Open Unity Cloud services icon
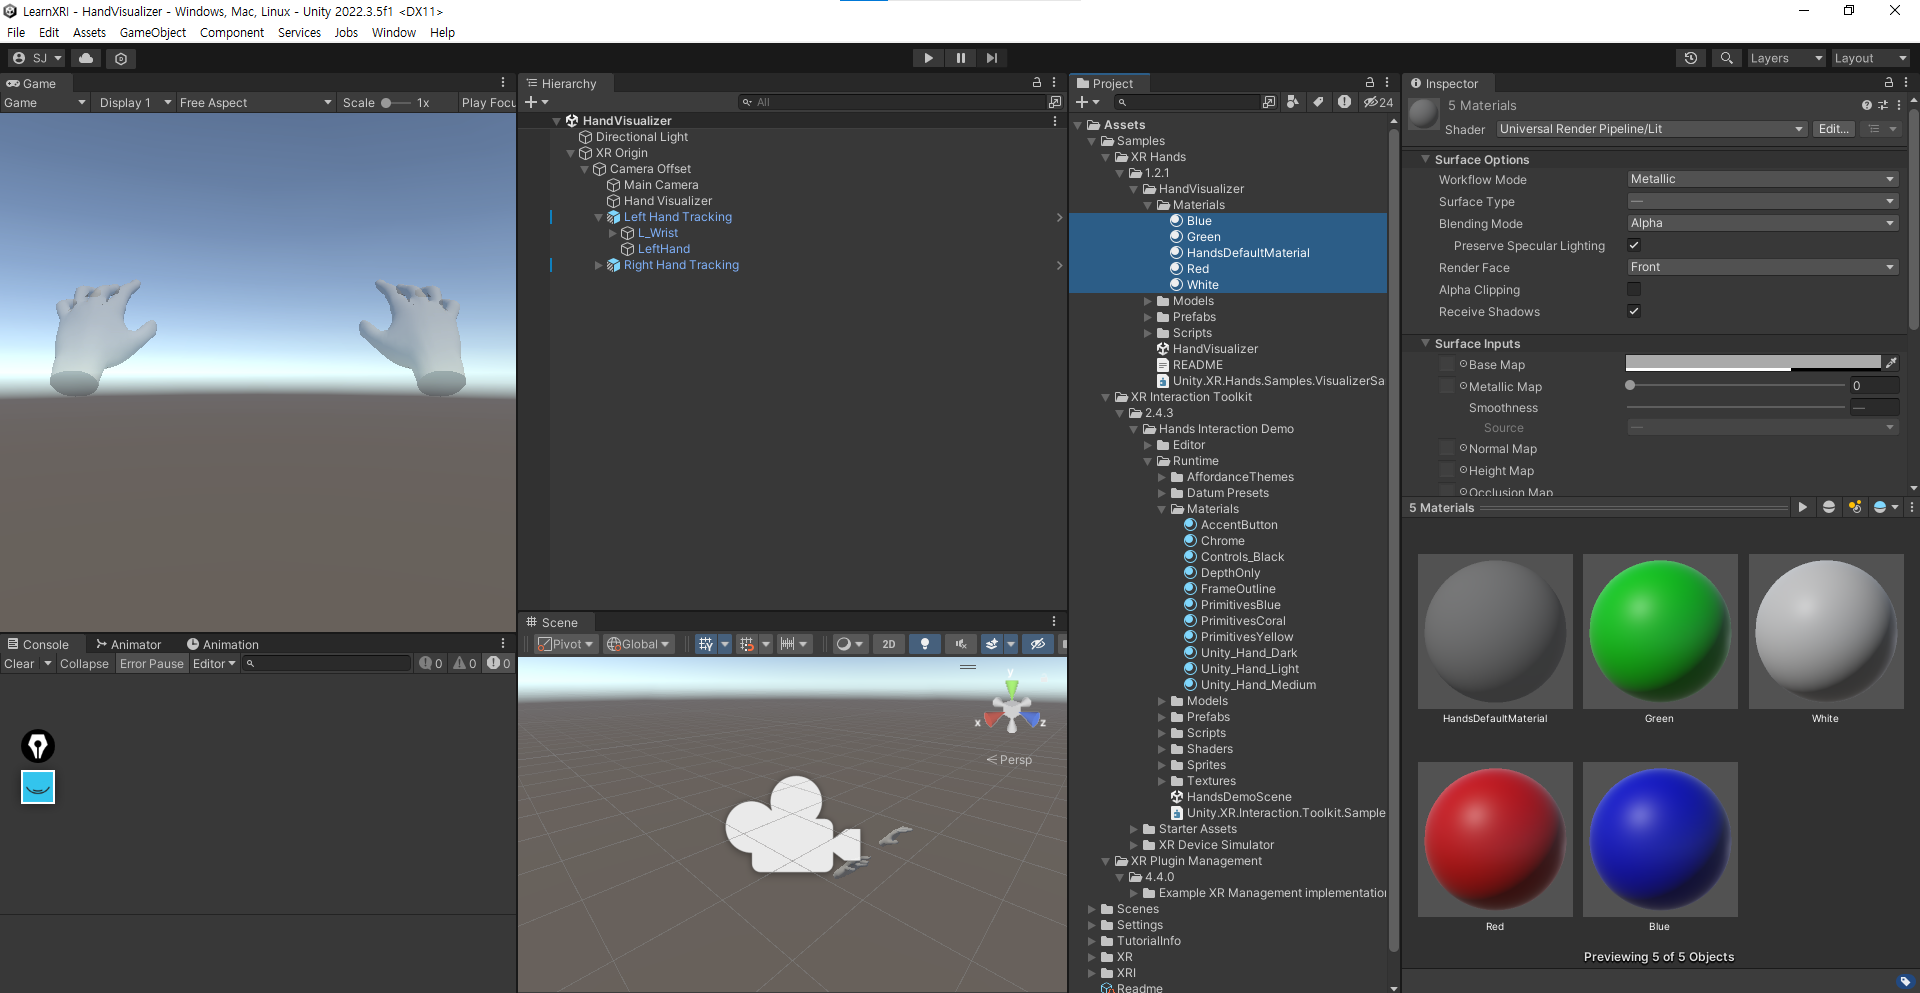Viewport: 1920px width, 993px height. click(x=86, y=58)
